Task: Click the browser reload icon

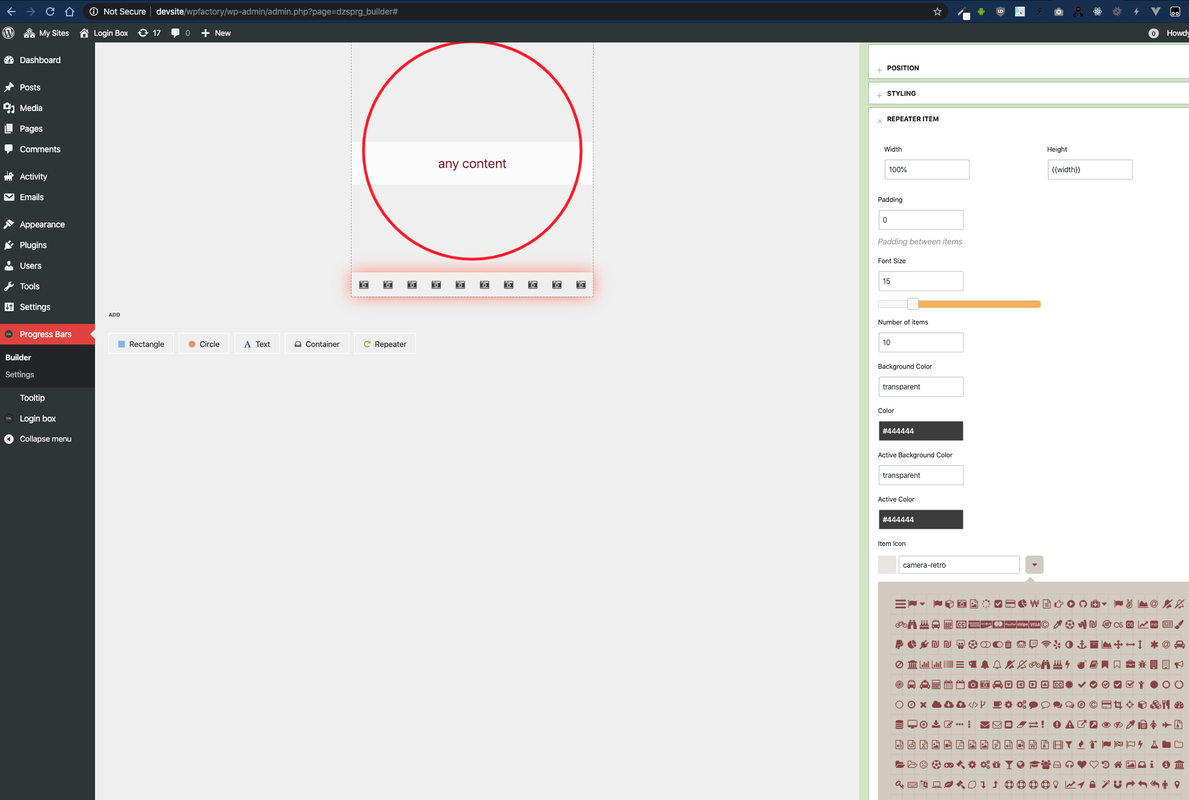Action: 50,12
